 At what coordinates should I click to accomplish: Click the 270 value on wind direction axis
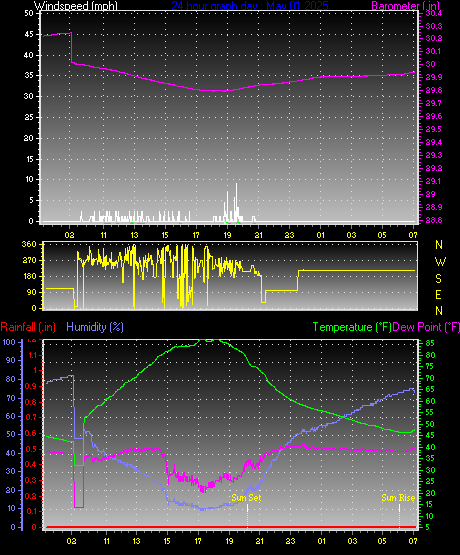(x=29, y=260)
